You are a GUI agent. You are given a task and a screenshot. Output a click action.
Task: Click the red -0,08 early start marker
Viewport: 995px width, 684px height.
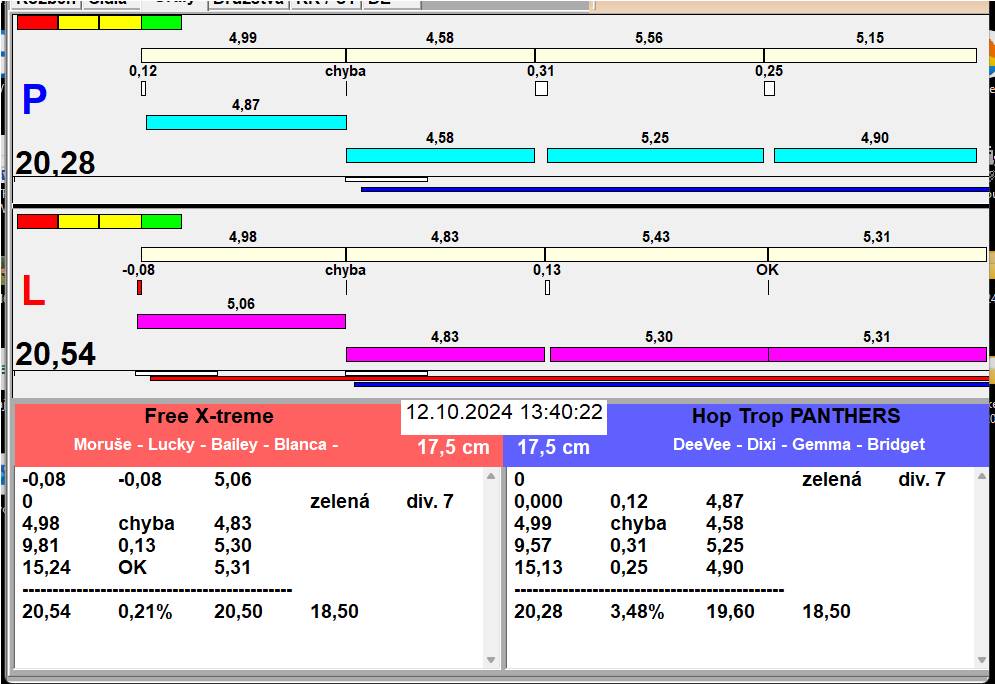pyautogui.click(x=140, y=287)
